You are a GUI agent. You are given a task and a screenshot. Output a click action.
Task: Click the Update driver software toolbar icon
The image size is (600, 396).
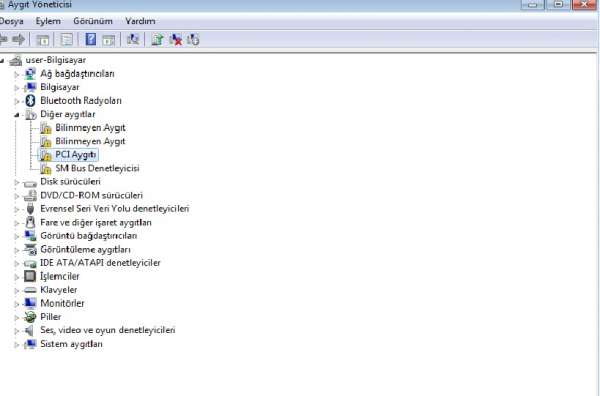[x=157, y=39]
